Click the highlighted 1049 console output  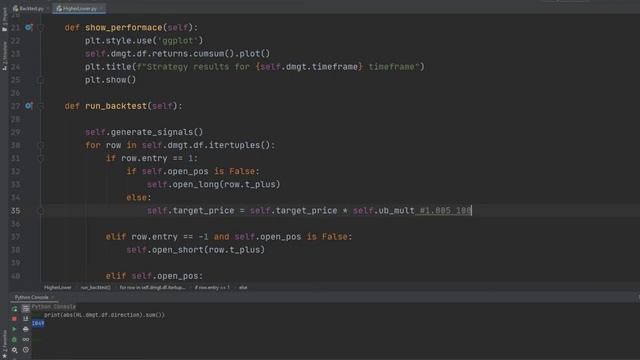click(38, 323)
